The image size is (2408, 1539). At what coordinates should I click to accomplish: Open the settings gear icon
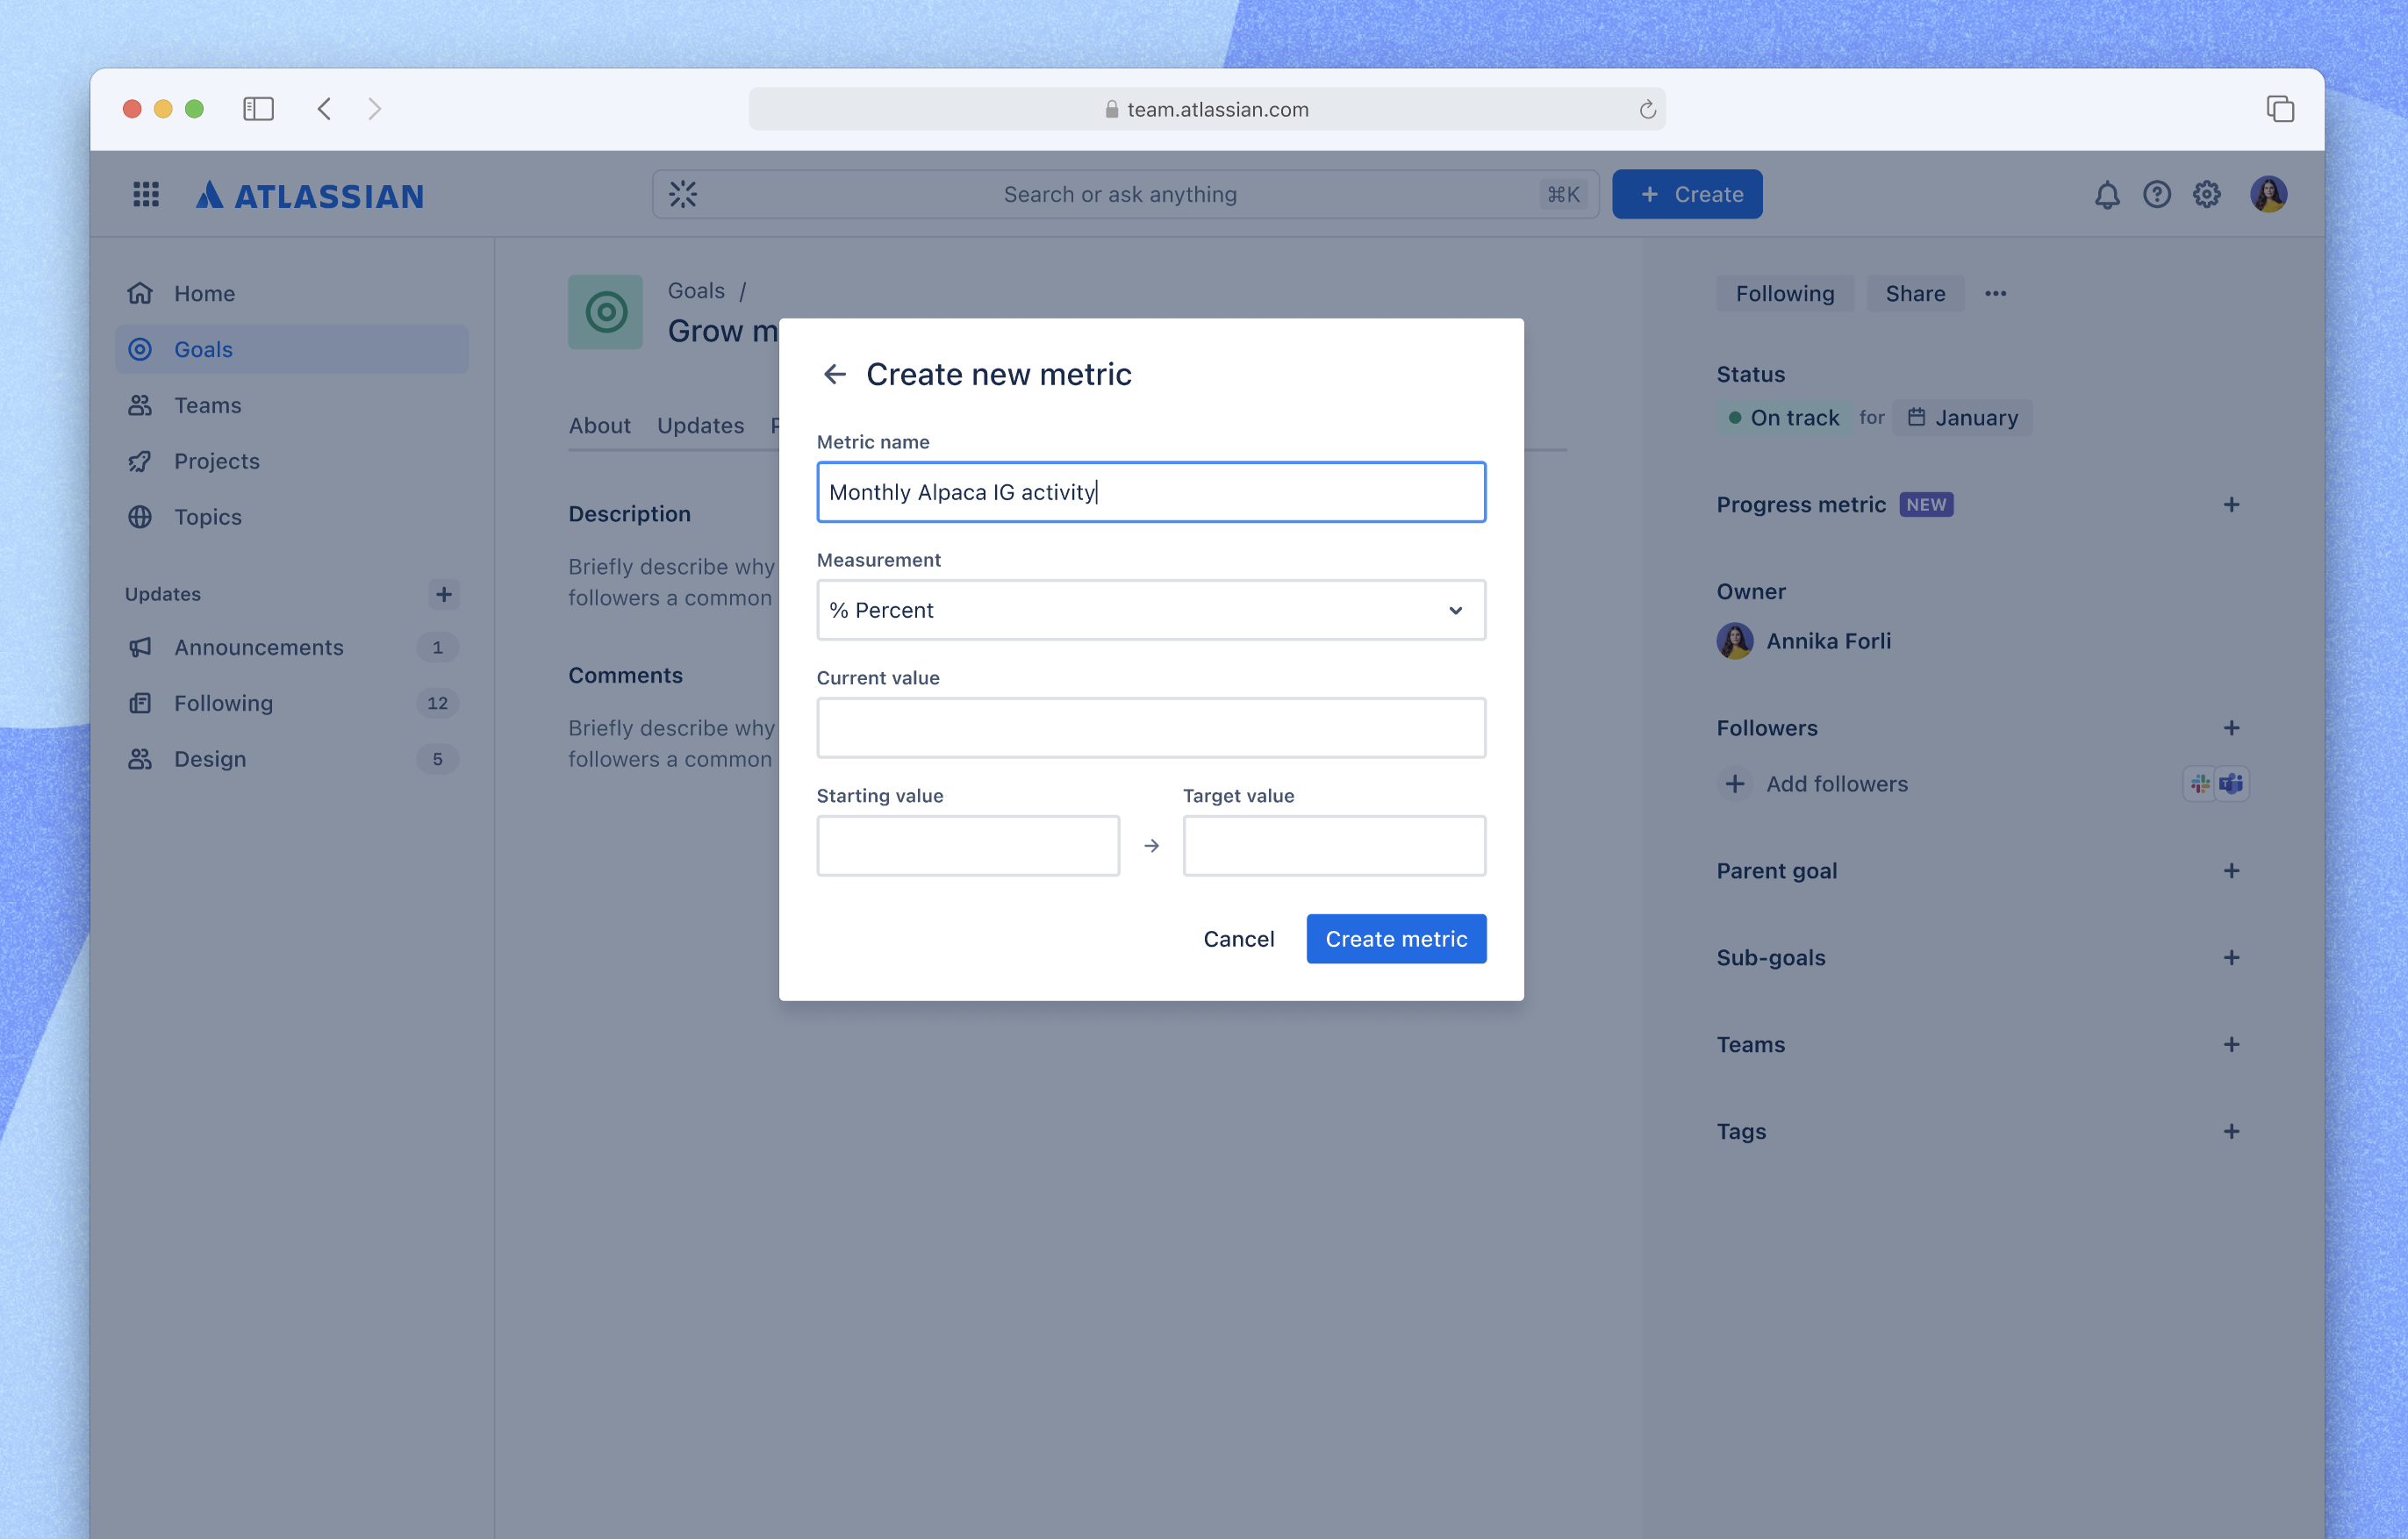pos(2207,194)
